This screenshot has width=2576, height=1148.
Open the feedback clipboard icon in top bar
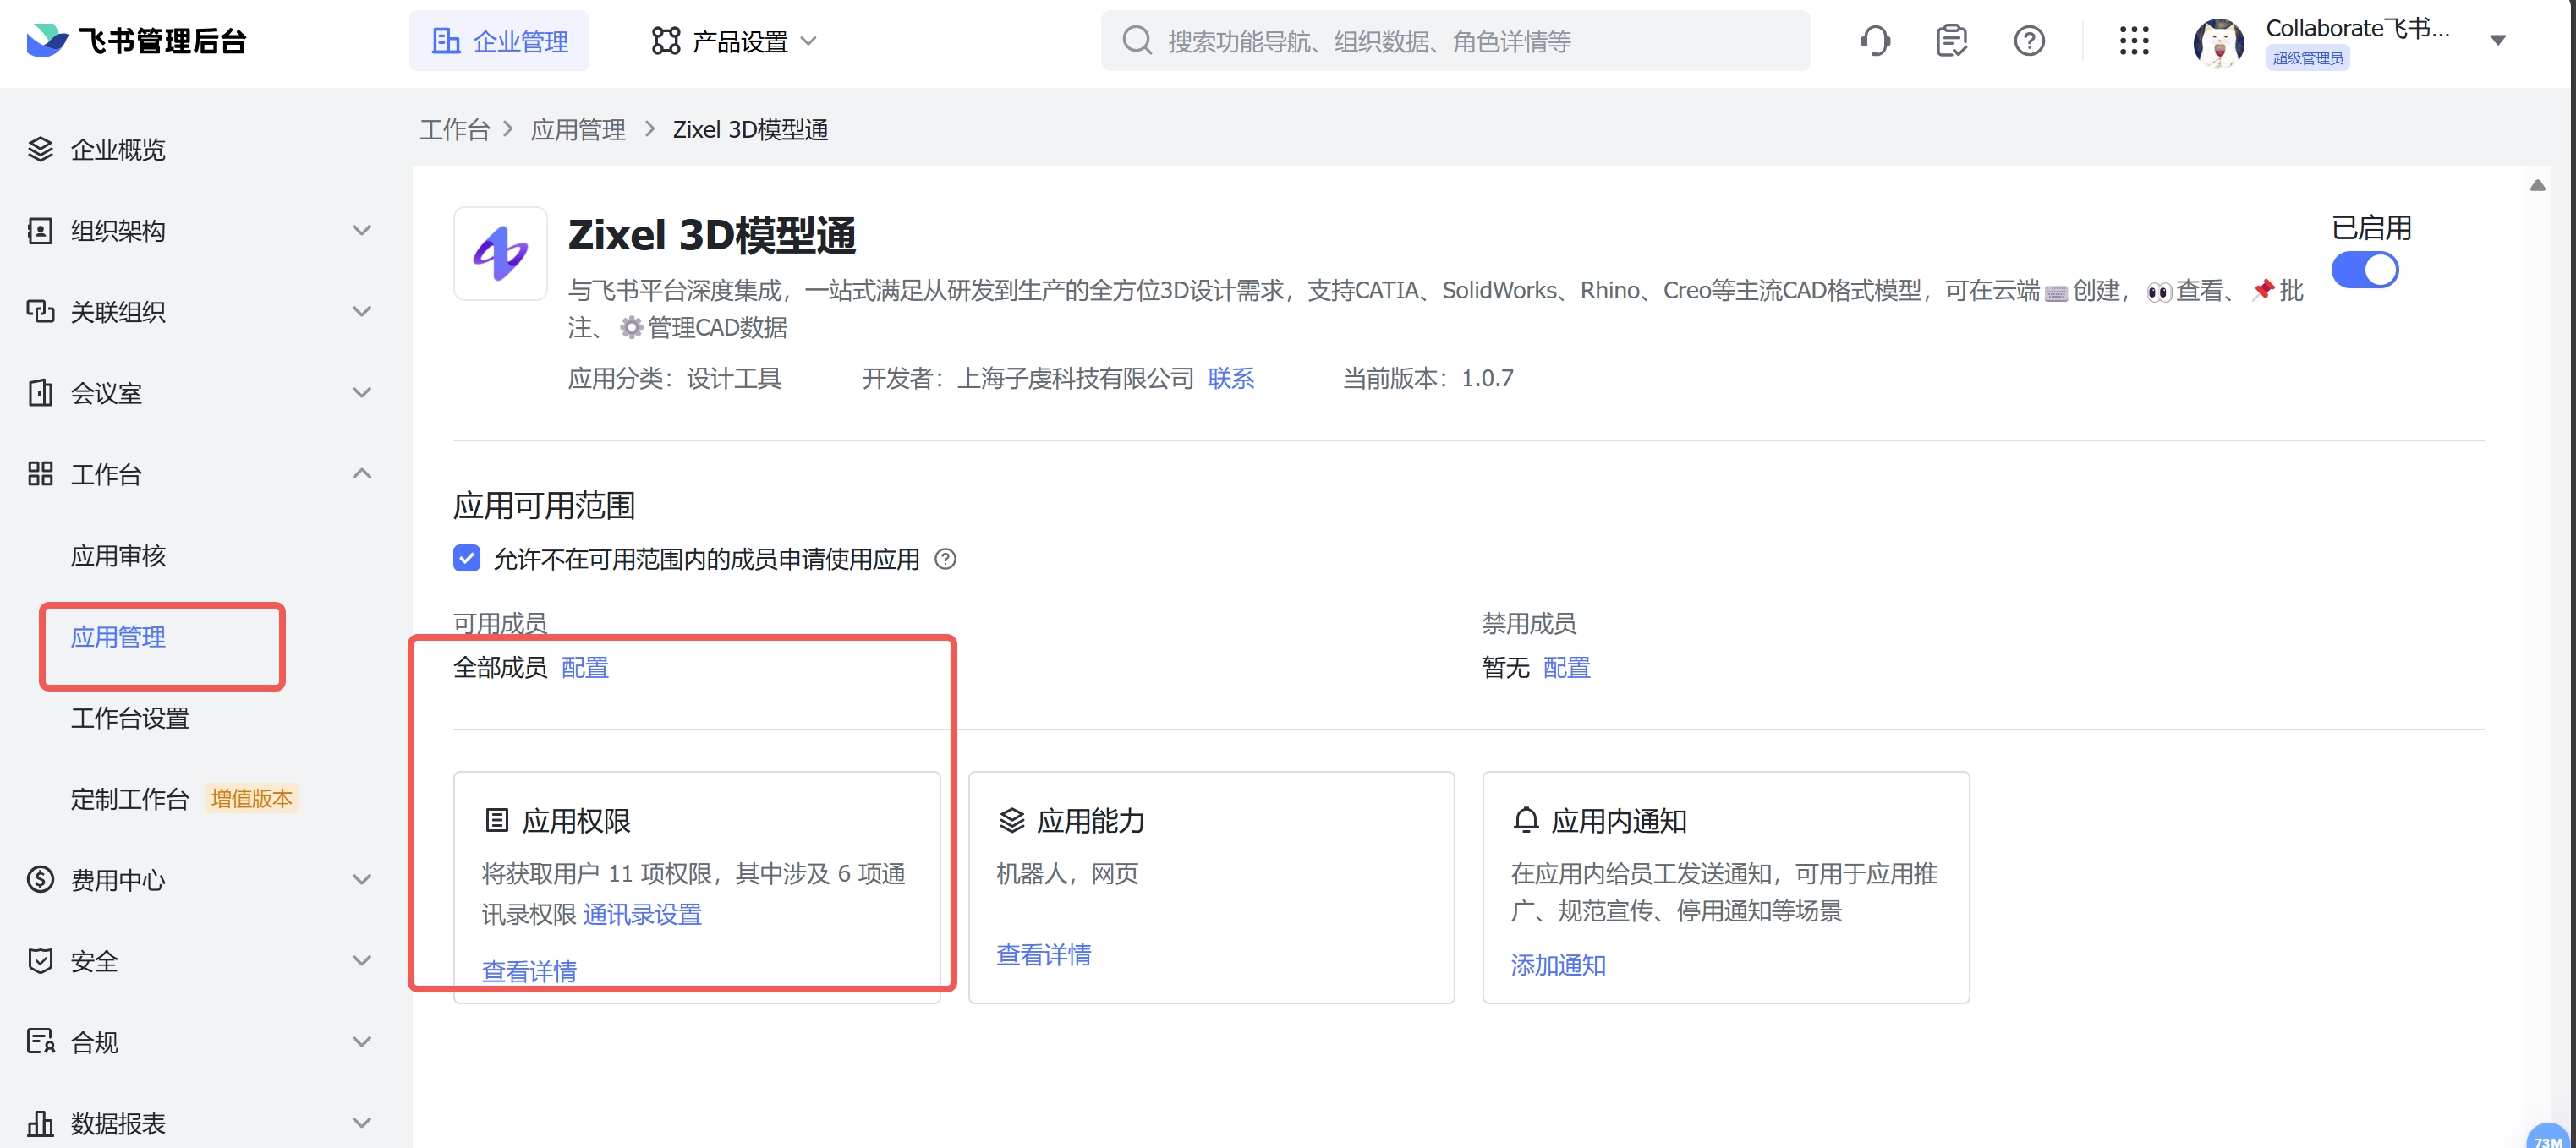tap(1951, 40)
